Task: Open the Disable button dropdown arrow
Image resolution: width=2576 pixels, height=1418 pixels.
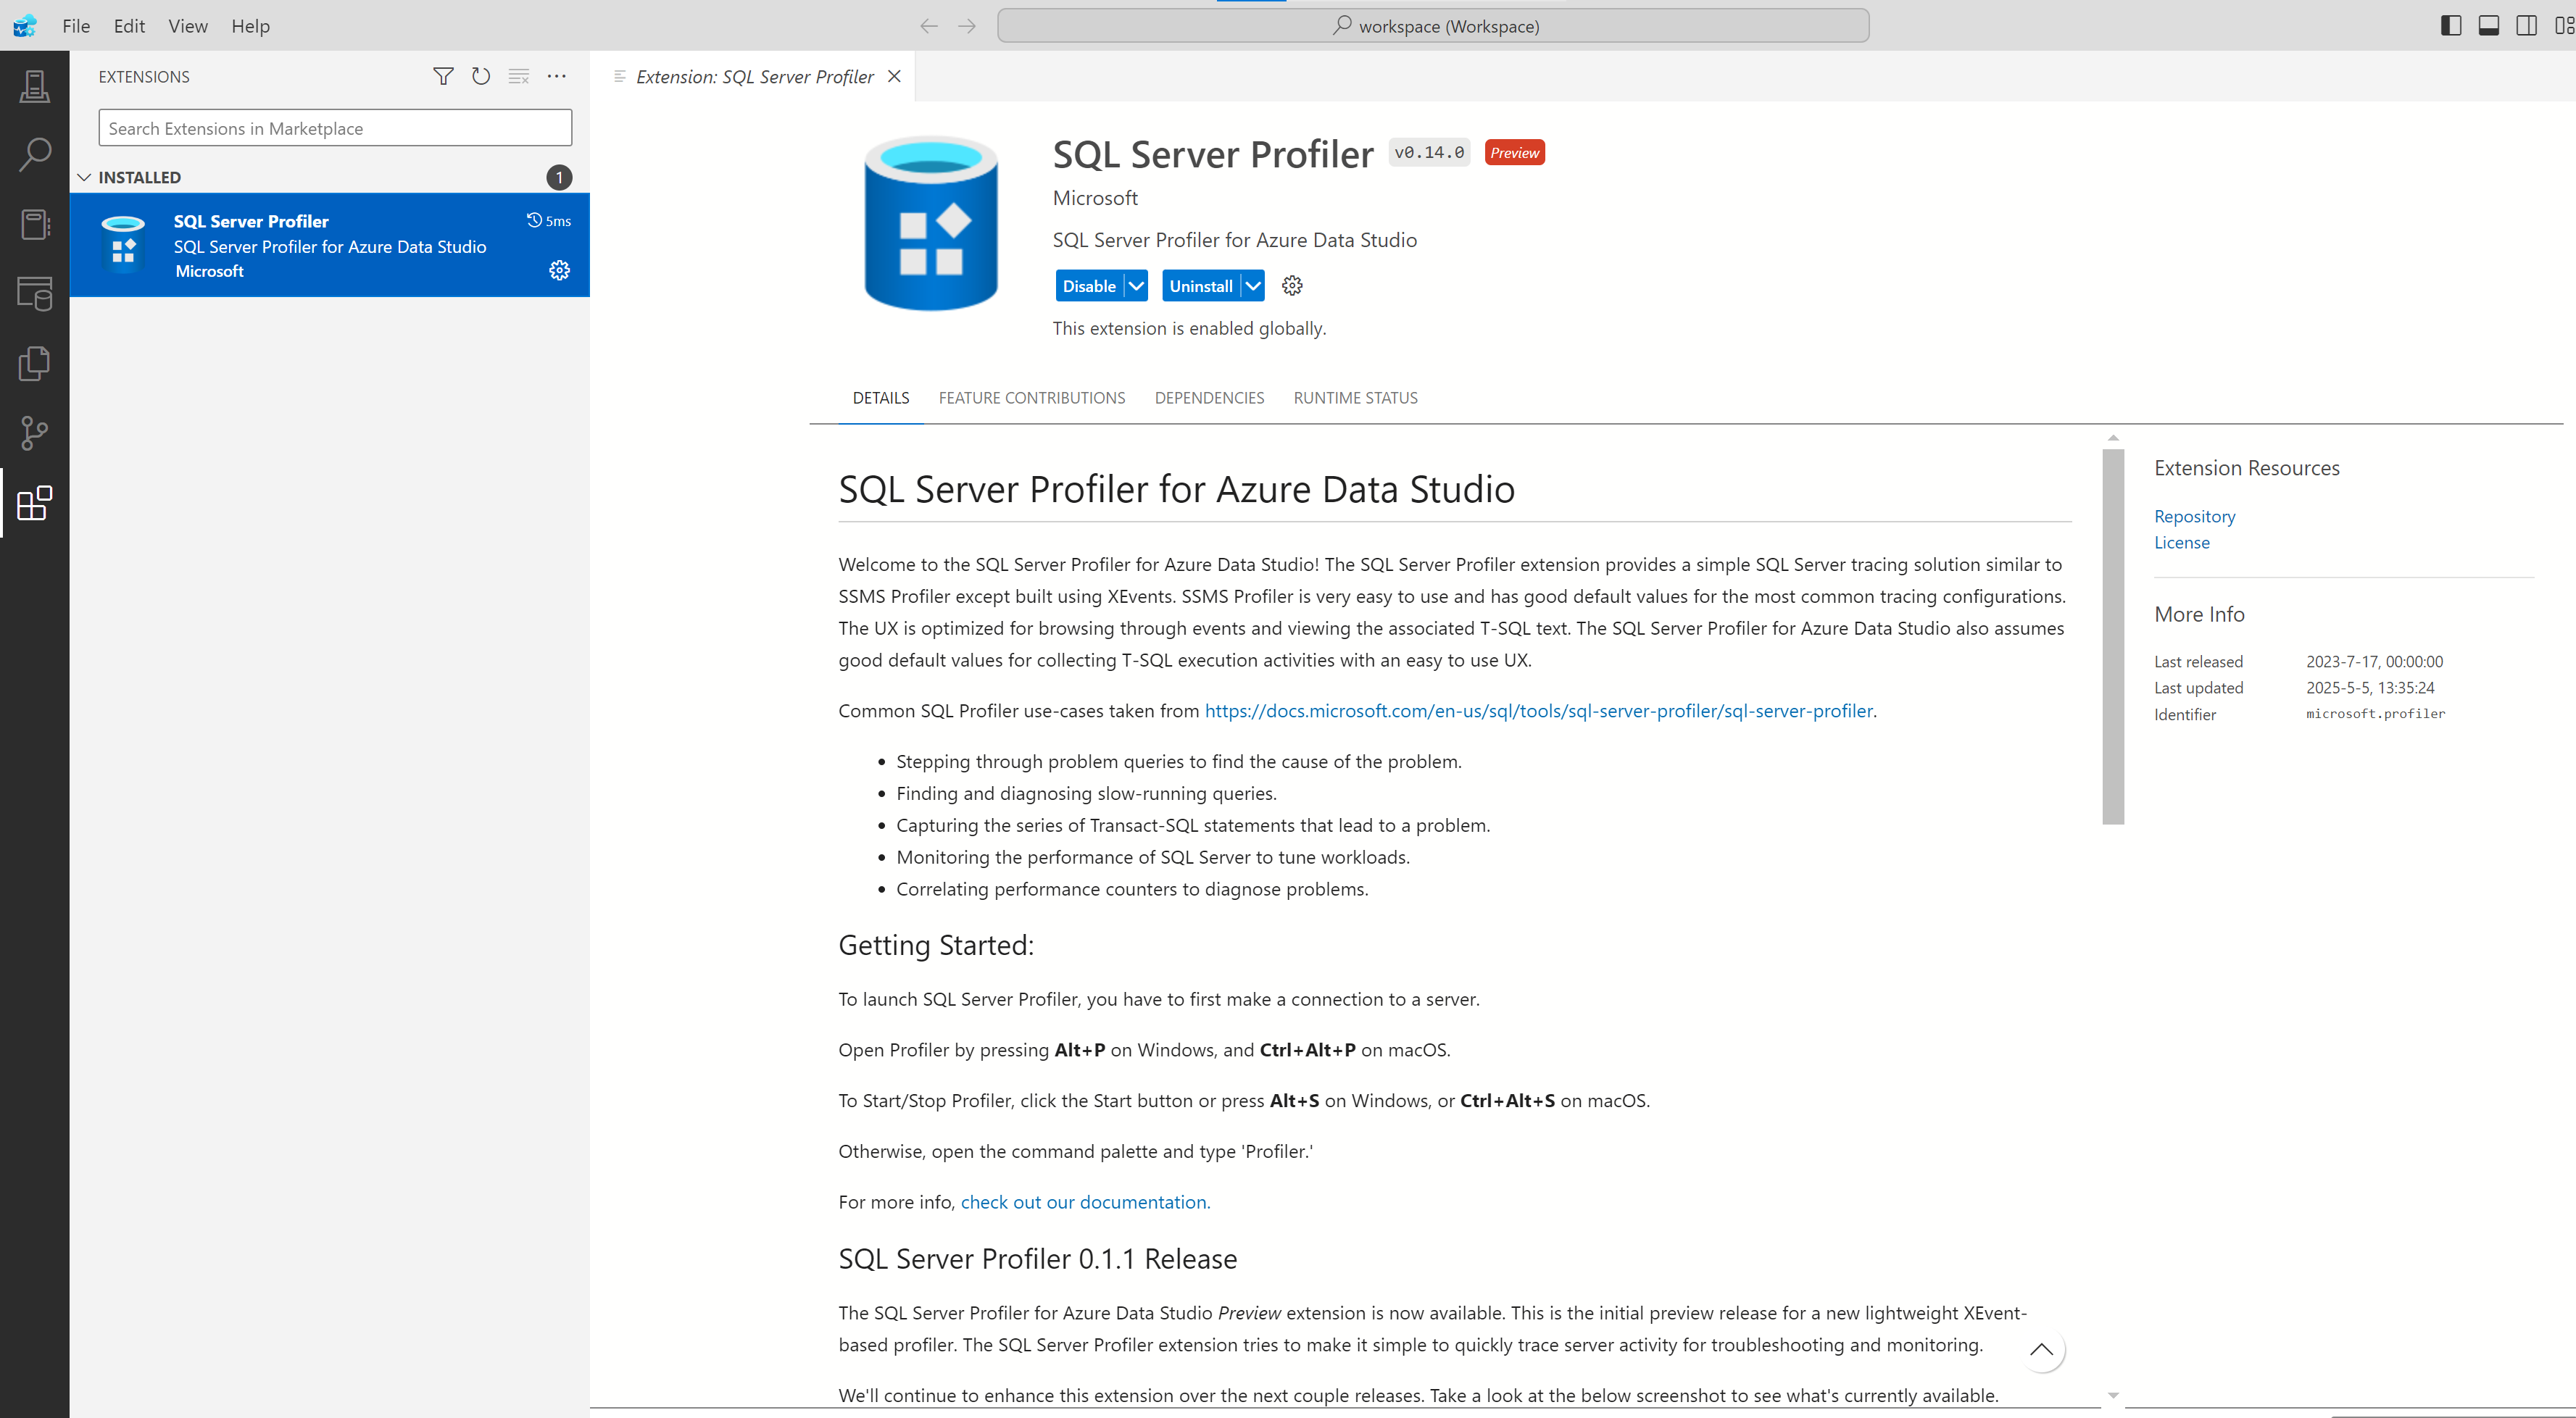Action: [1136, 286]
